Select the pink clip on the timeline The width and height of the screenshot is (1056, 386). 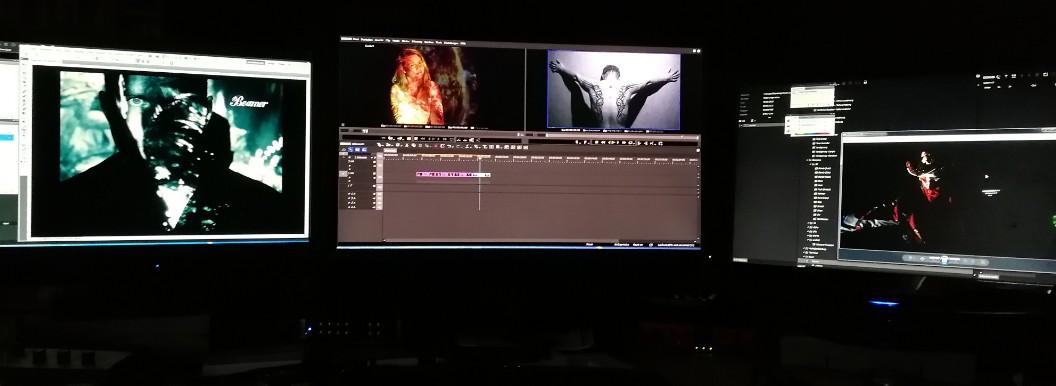453,174
